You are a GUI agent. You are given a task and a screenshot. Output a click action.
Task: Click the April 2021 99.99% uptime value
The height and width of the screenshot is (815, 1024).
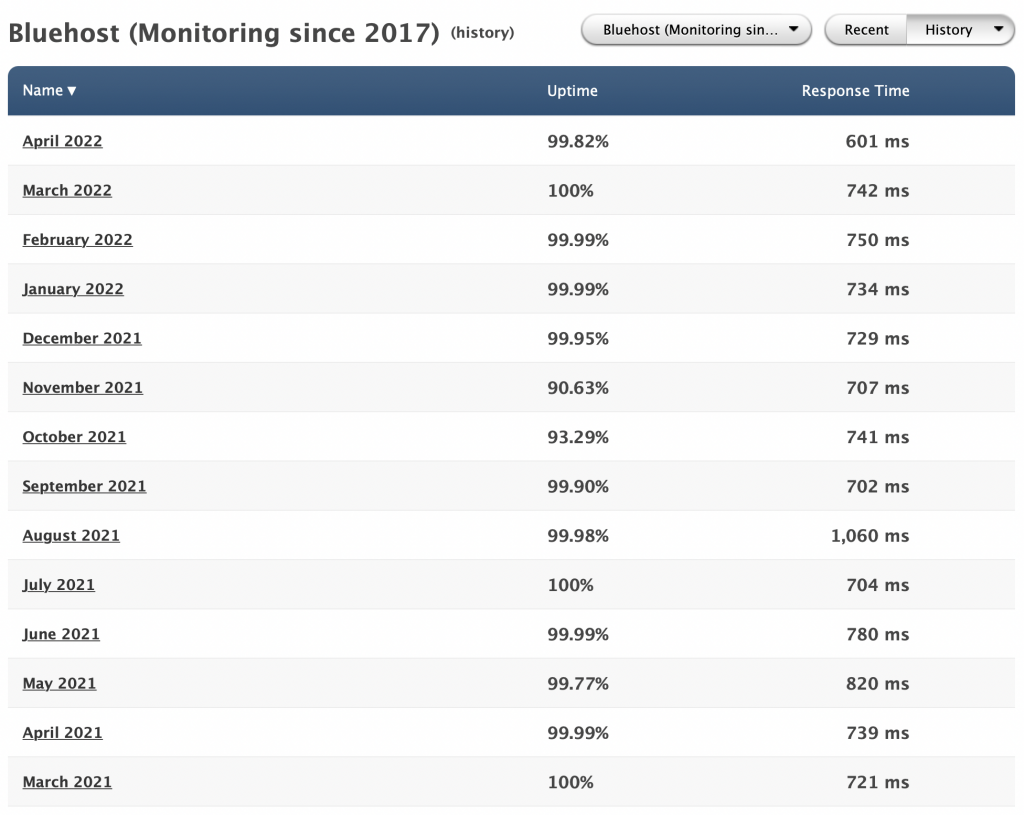pyautogui.click(x=578, y=733)
